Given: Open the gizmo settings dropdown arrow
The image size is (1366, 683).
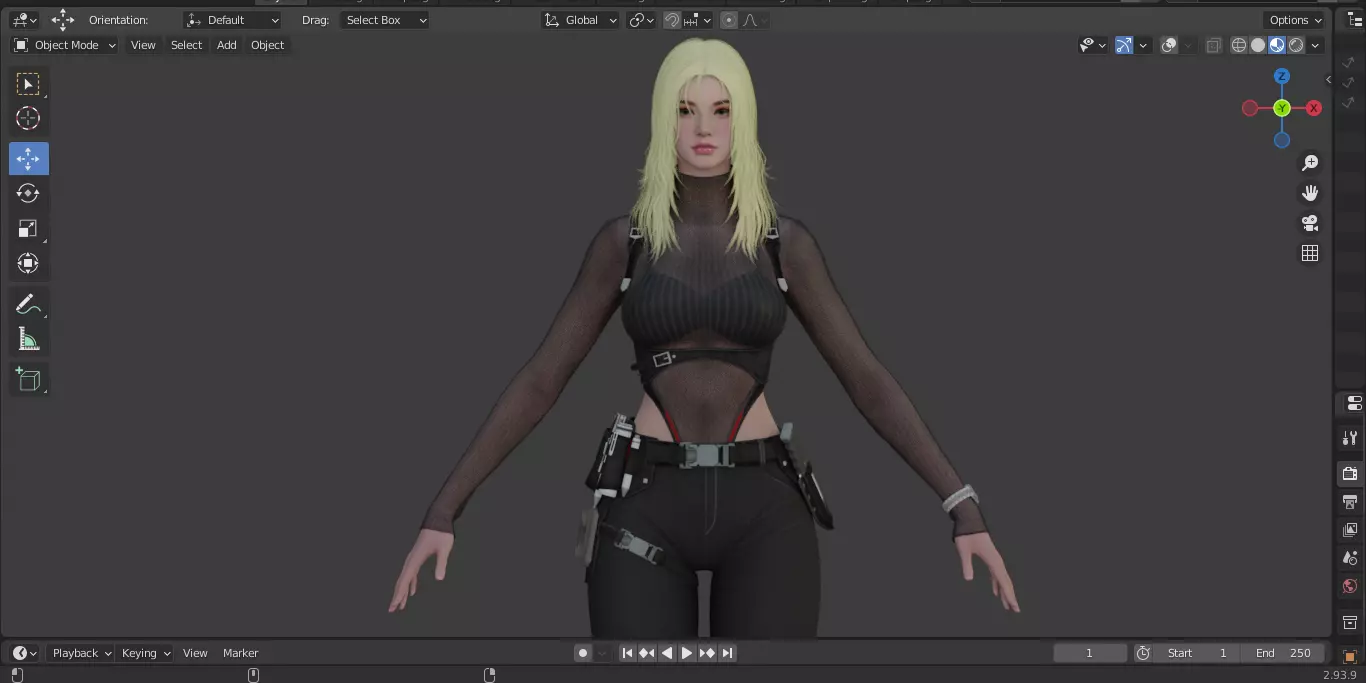Looking at the screenshot, I should [1143, 45].
